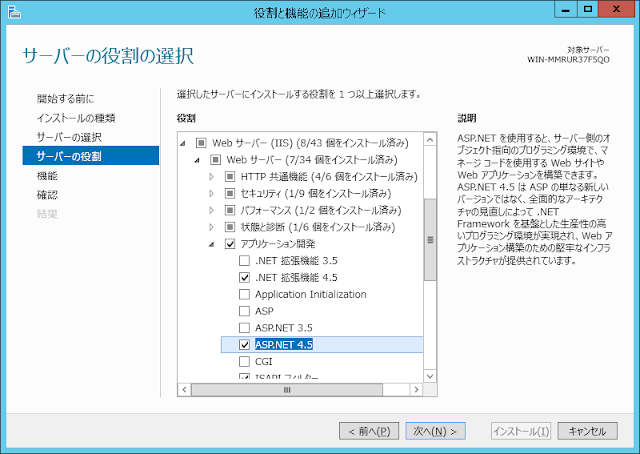
Task: Click the horizontal scrollbar thumb
Action: (287, 389)
